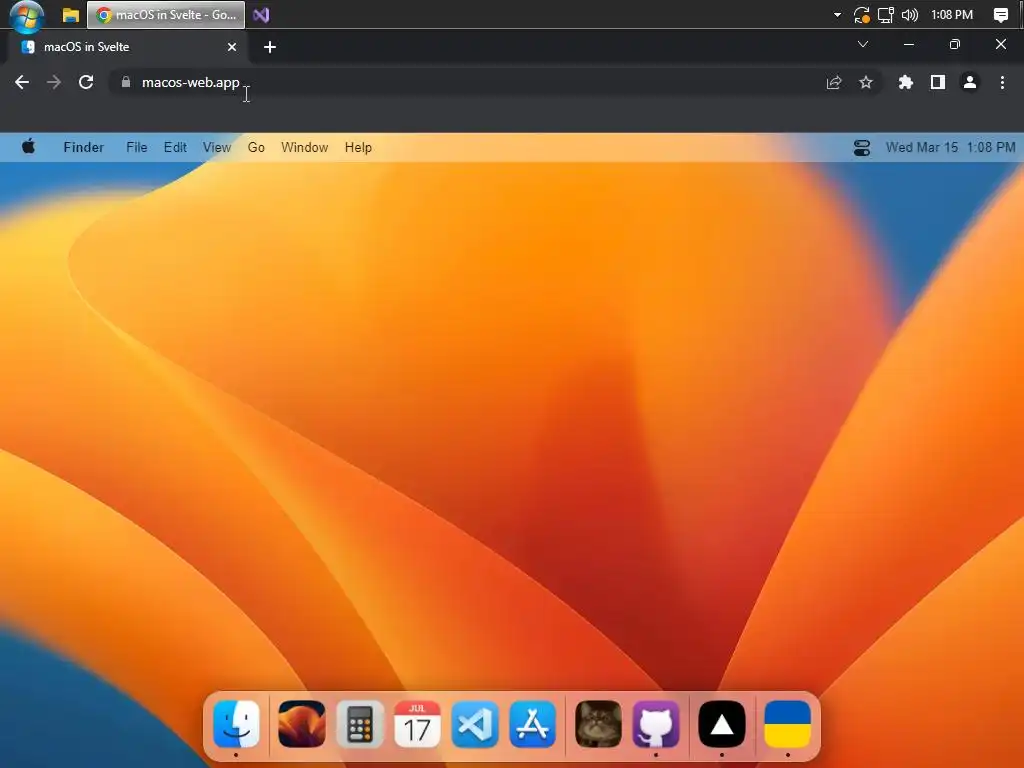Launch the Calculator dock icon
1024x768 pixels.
pyautogui.click(x=360, y=724)
